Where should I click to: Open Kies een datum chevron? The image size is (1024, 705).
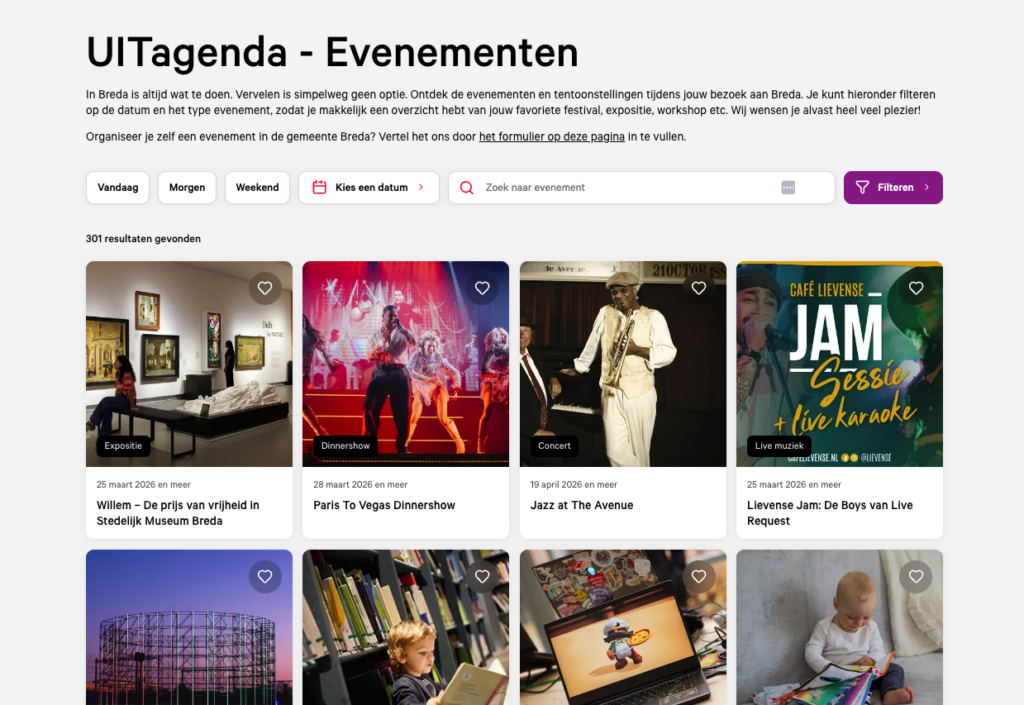click(x=421, y=187)
